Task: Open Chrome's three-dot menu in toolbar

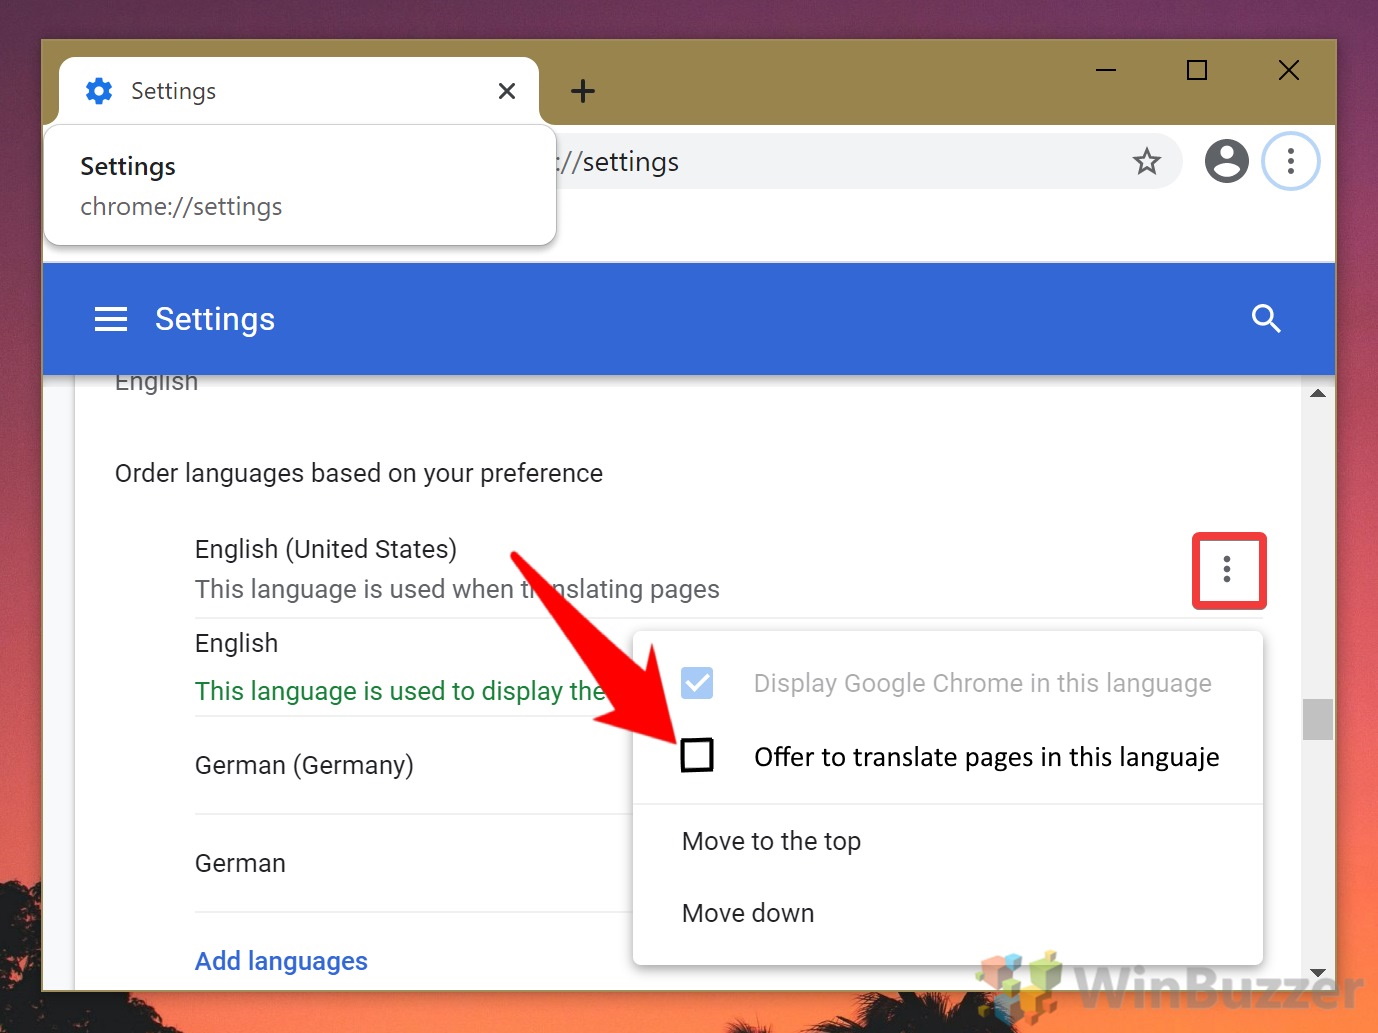Action: [1291, 161]
